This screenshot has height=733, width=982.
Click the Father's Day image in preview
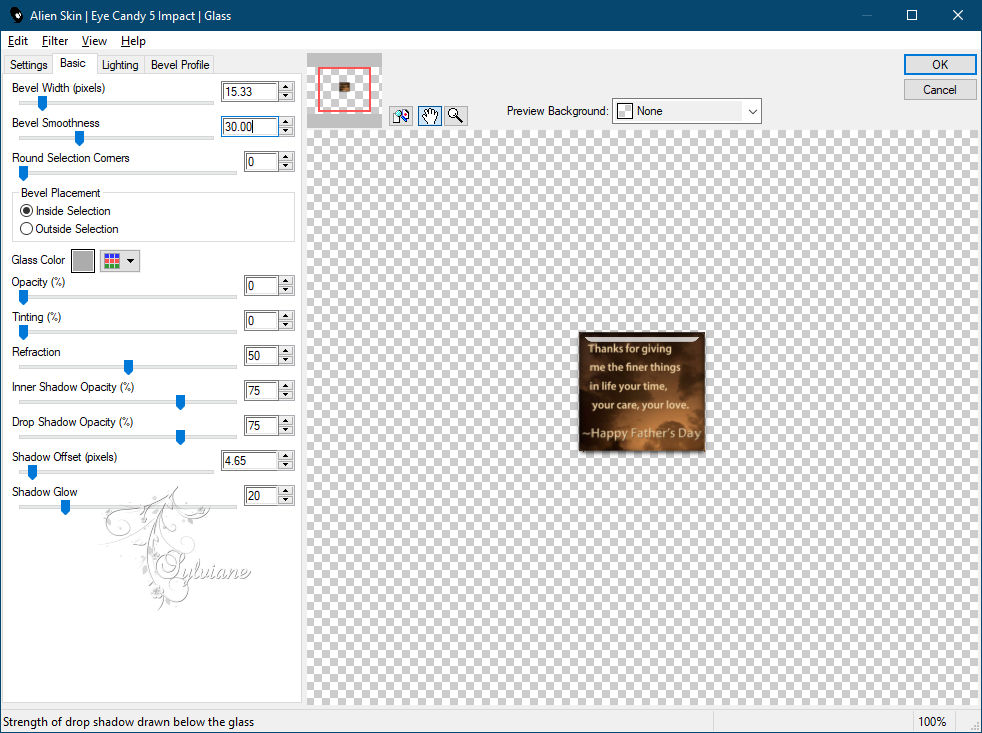tap(642, 392)
